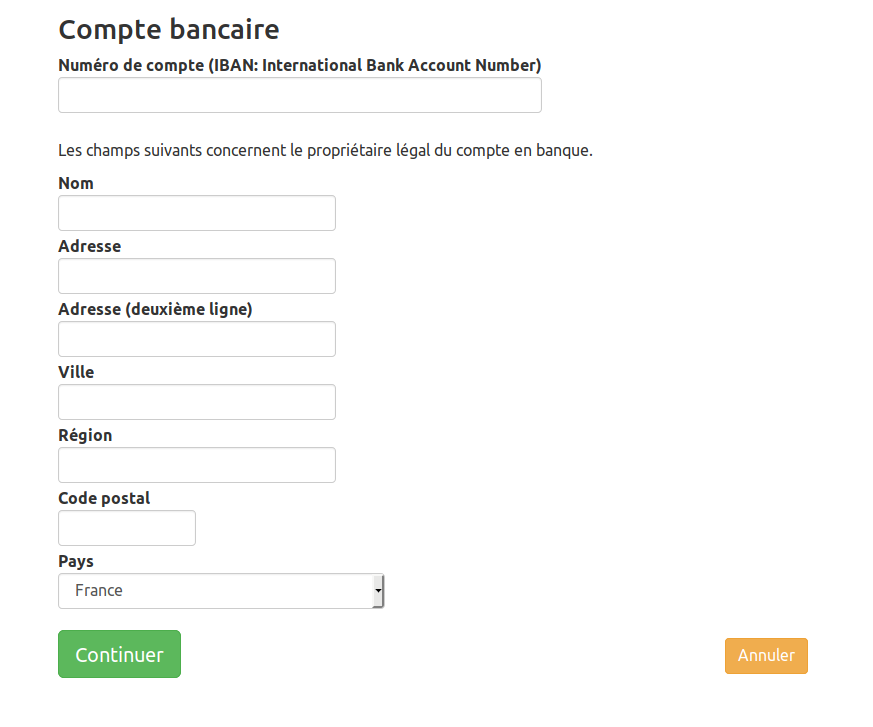873x727 pixels.
Task: Click the 'Nom' field label
Action: 76,183
